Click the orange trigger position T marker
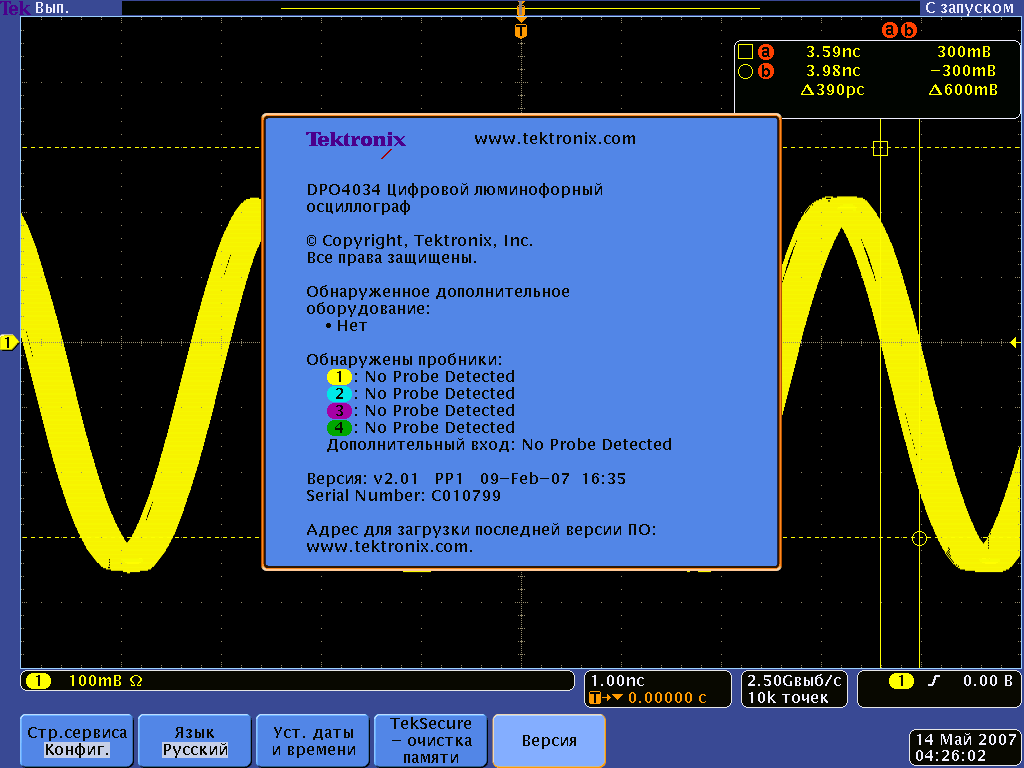This screenshot has height=768, width=1024. coord(520,31)
